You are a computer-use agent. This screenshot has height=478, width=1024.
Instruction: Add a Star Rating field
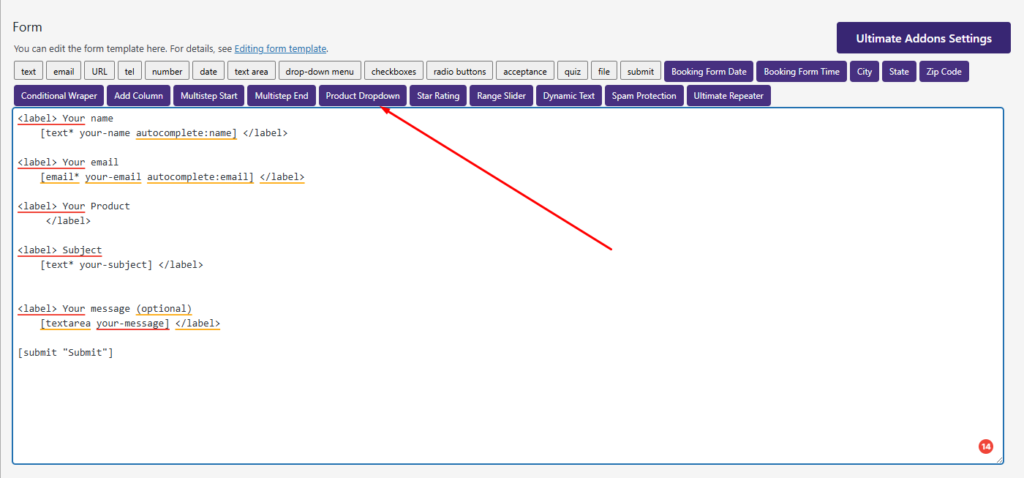point(438,95)
